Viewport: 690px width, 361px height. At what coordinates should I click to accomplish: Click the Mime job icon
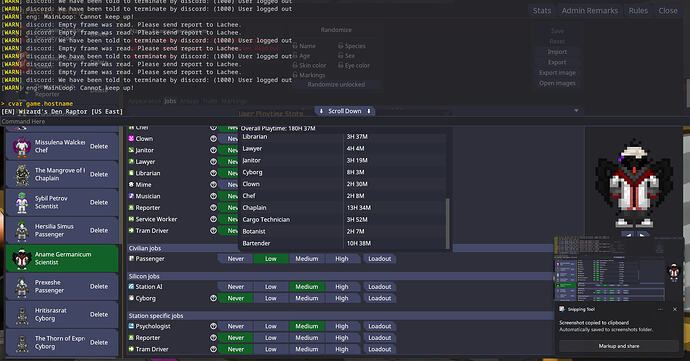click(131, 184)
